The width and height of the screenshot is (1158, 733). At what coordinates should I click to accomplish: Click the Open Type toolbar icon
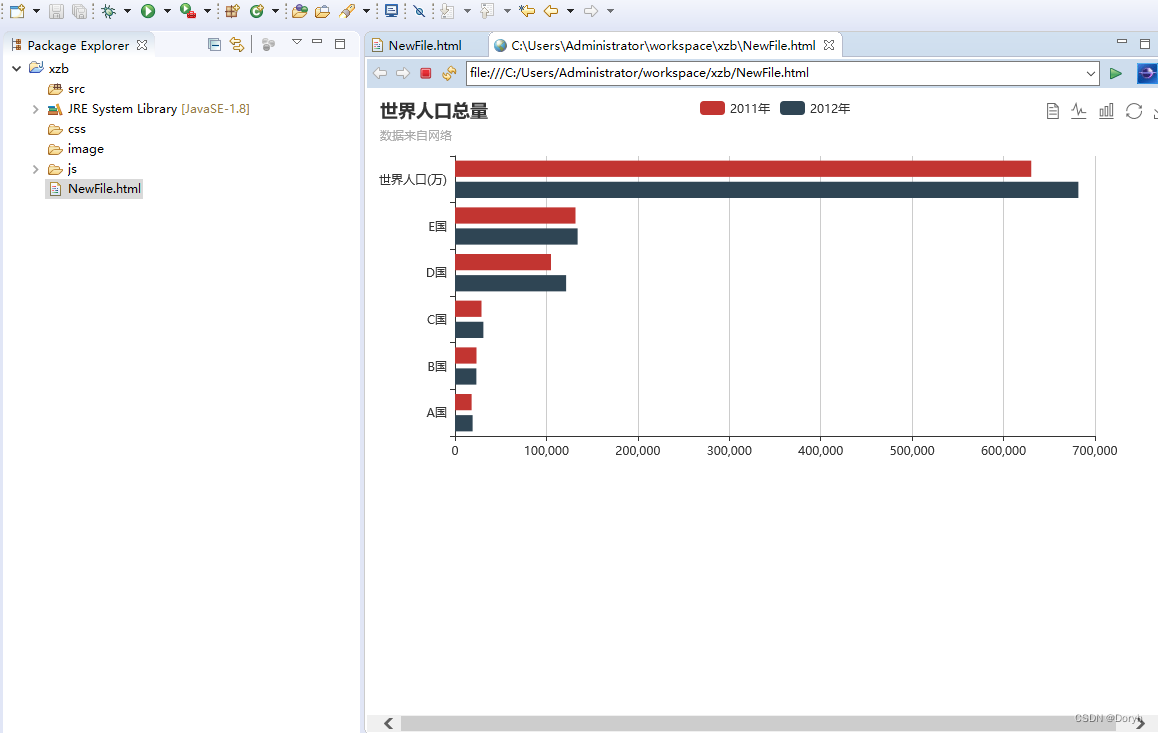[x=299, y=11]
